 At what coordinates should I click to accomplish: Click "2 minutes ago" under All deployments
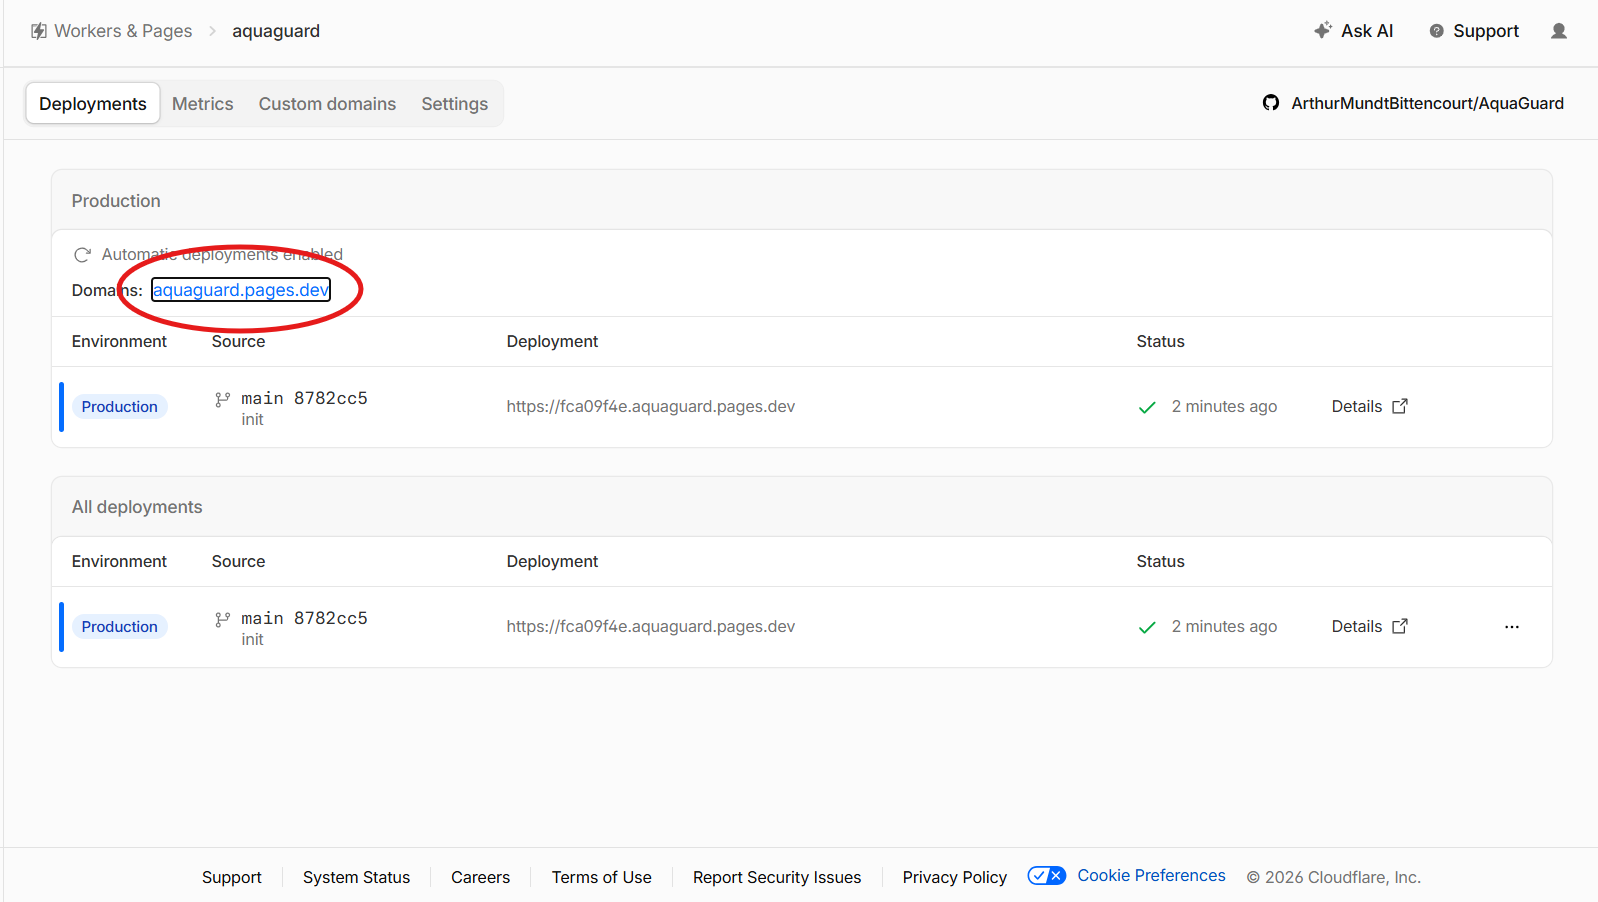(1224, 626)
